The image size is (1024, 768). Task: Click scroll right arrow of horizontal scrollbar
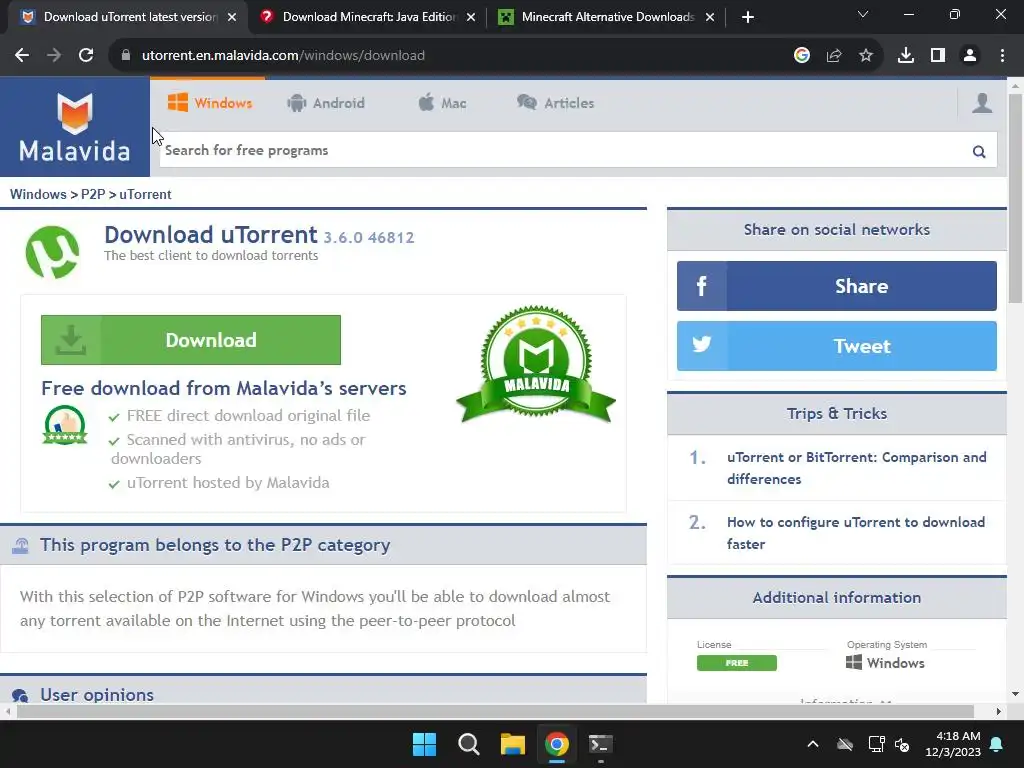pyautogui.click(x=999, y=711)
